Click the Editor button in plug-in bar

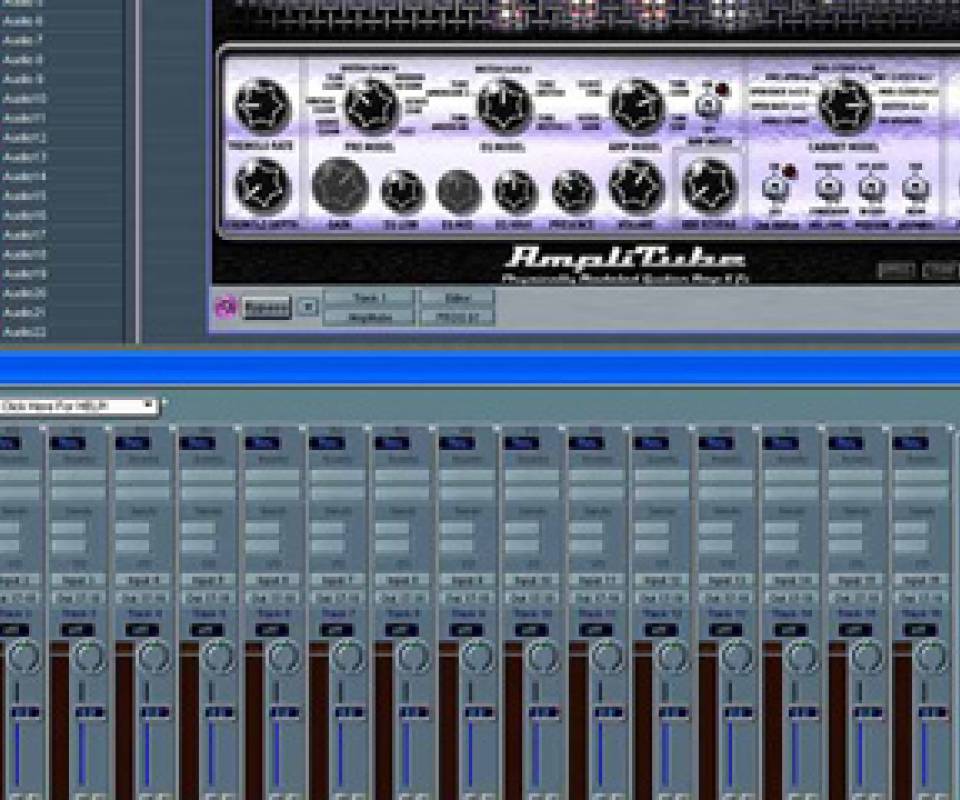point(457,298)
